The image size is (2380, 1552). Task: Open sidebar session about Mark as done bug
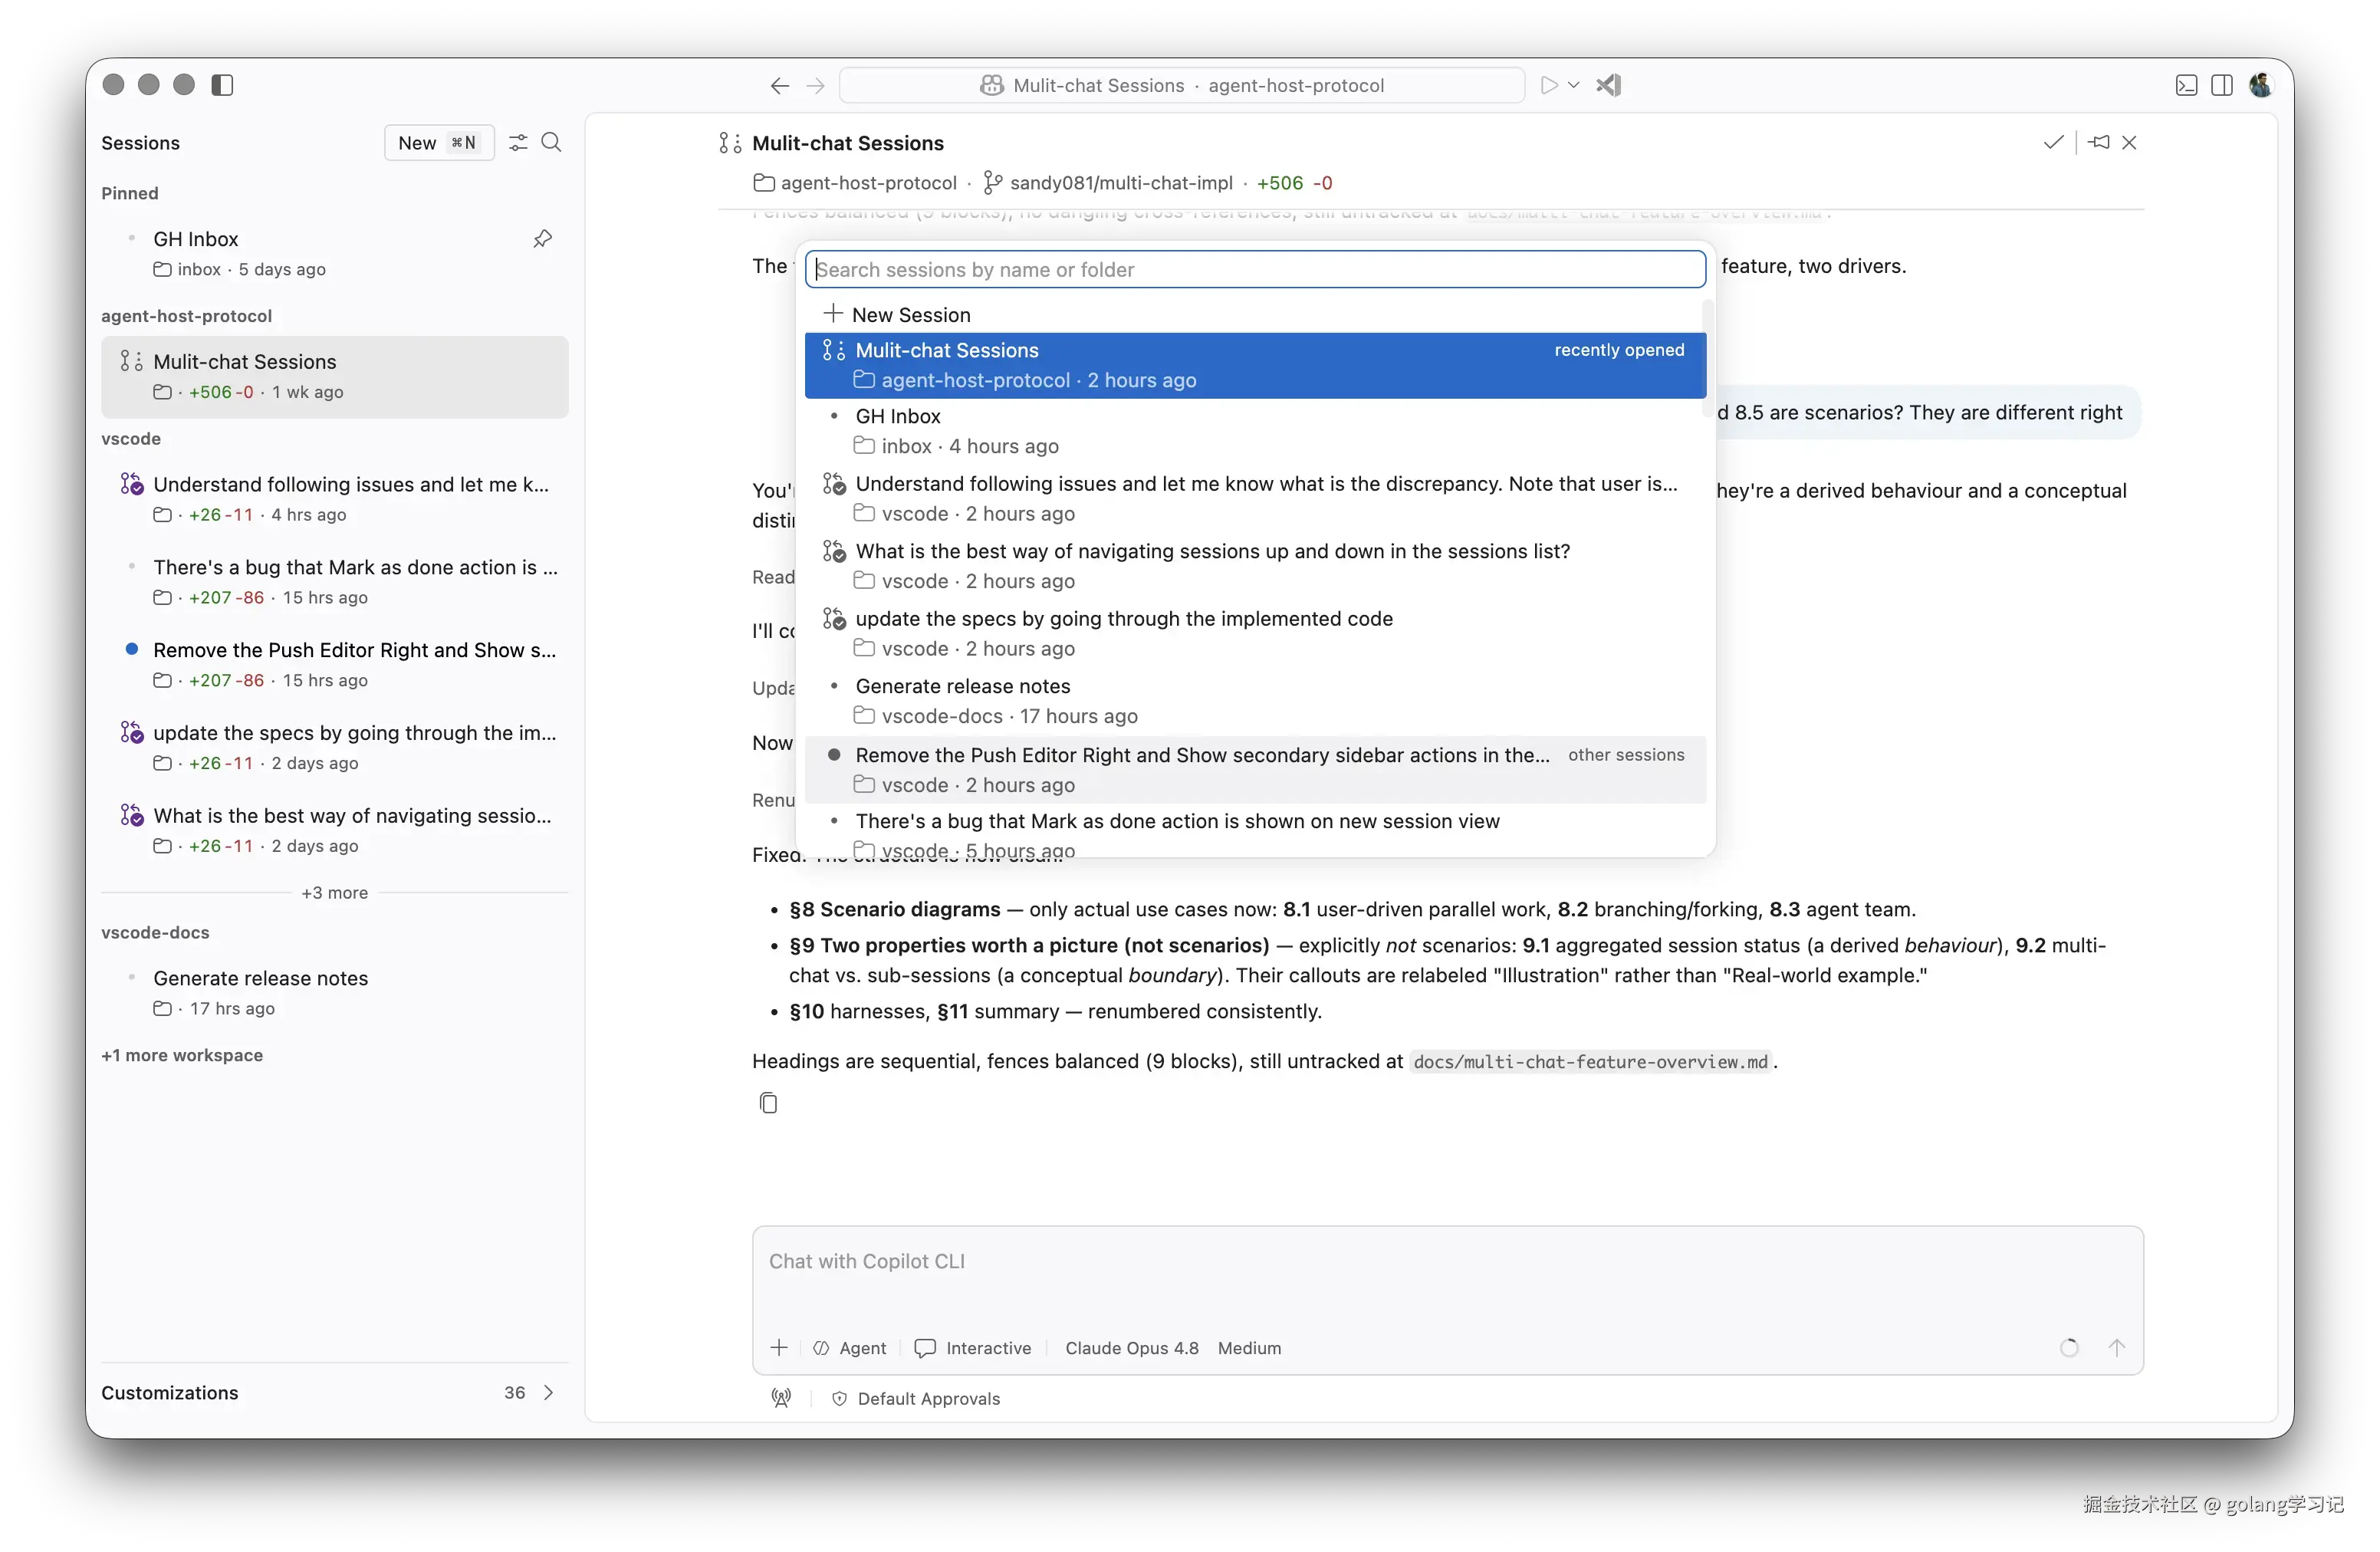point(335,582)
